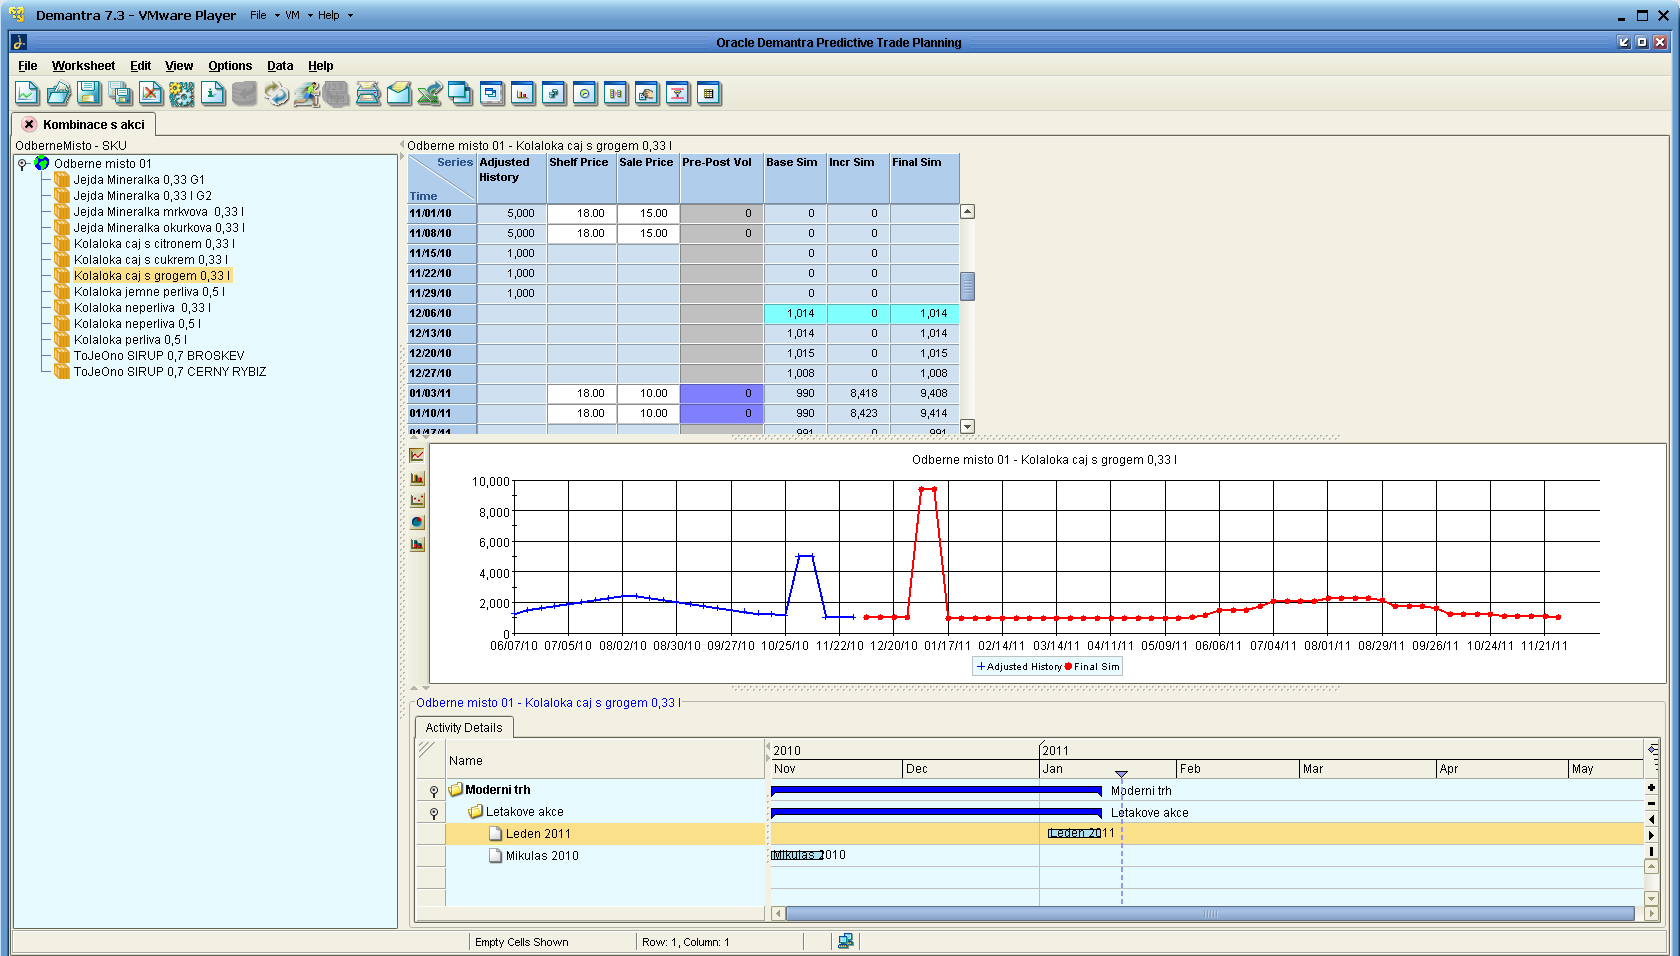Send worksheet with the envelope icon
The image size is (1680, 956).
point(399,94)
